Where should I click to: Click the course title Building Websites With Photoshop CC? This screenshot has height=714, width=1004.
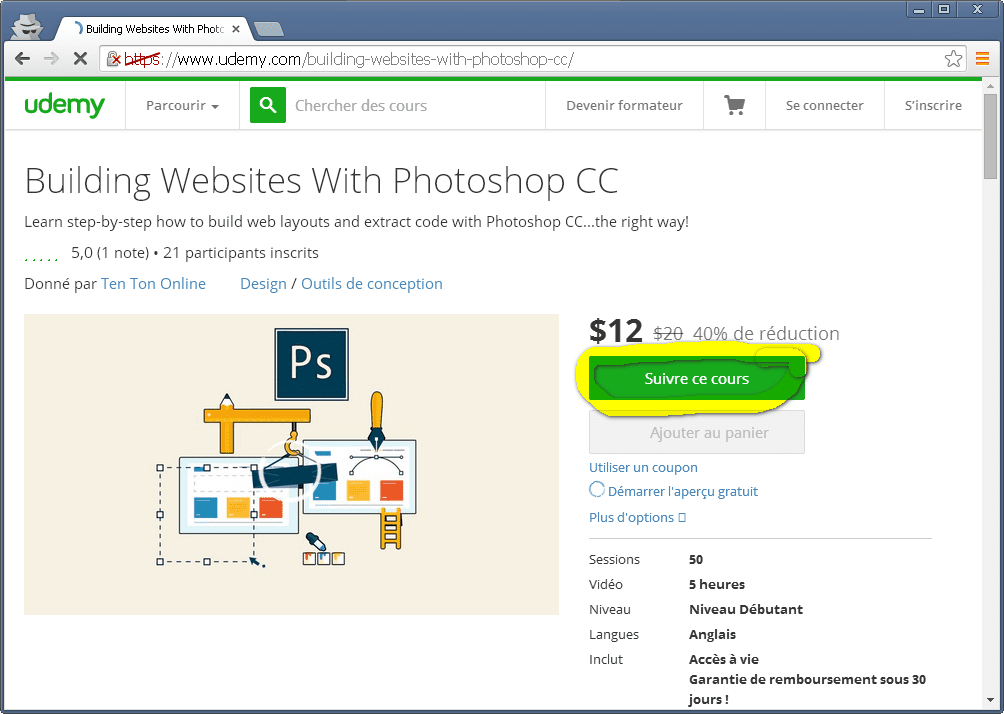coord(321,181)
